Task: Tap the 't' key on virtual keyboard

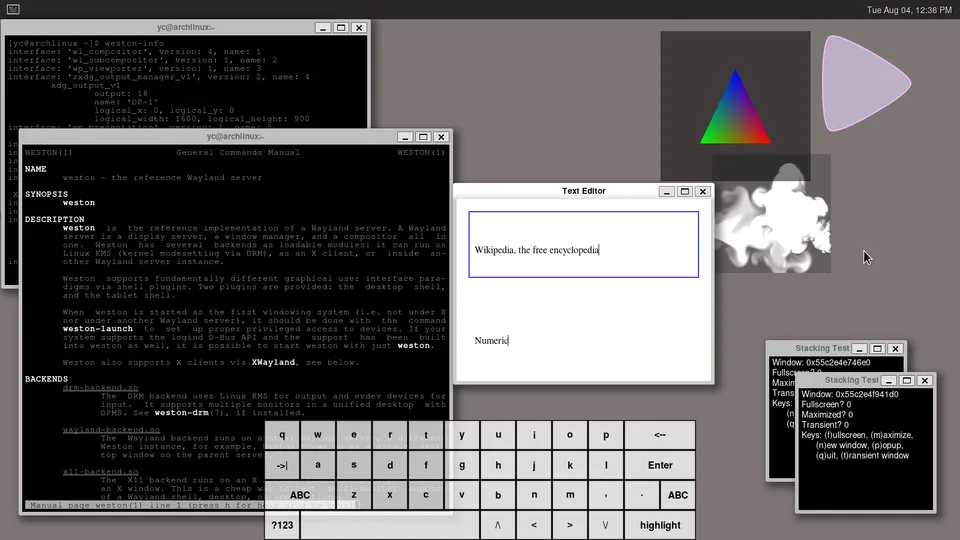Action: tap(426, 435)
